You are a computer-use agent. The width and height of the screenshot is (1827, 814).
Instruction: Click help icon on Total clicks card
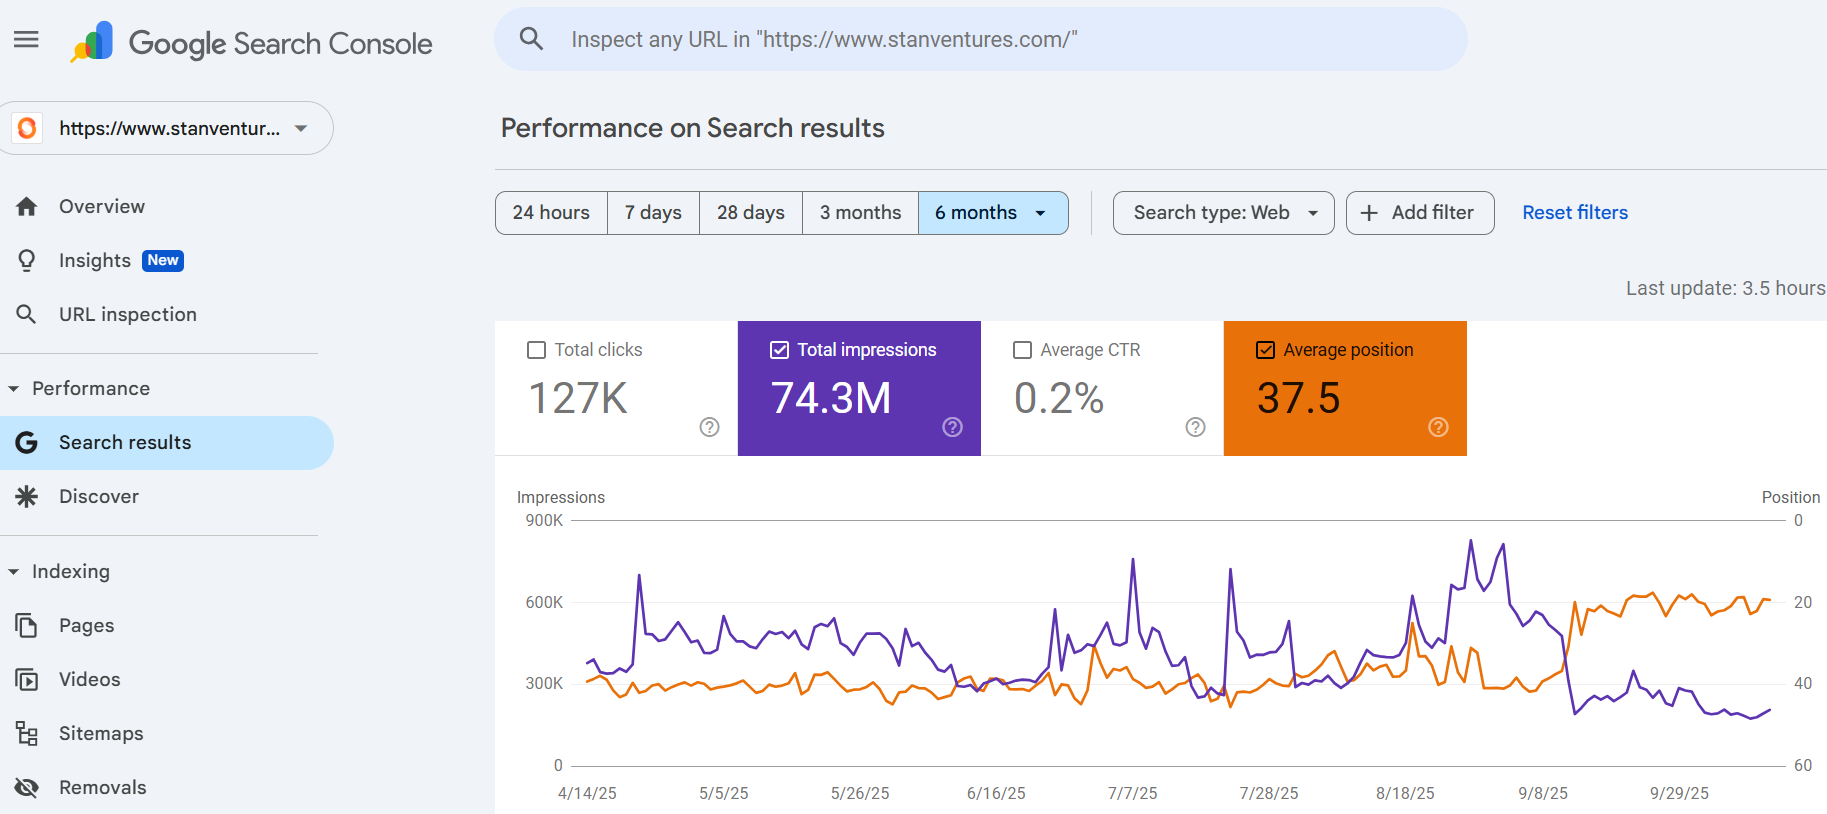[x=709, y=427]
